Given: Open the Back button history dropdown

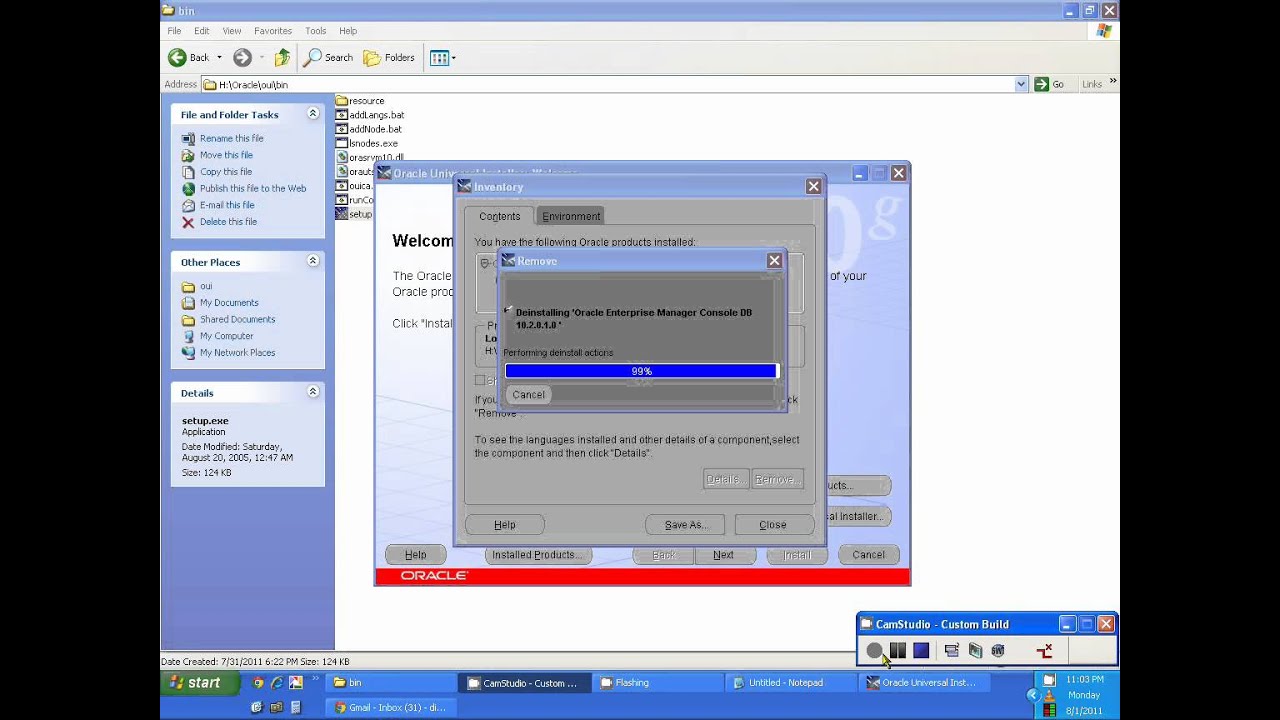Looking at the screenshot, I should click(219, 57).
